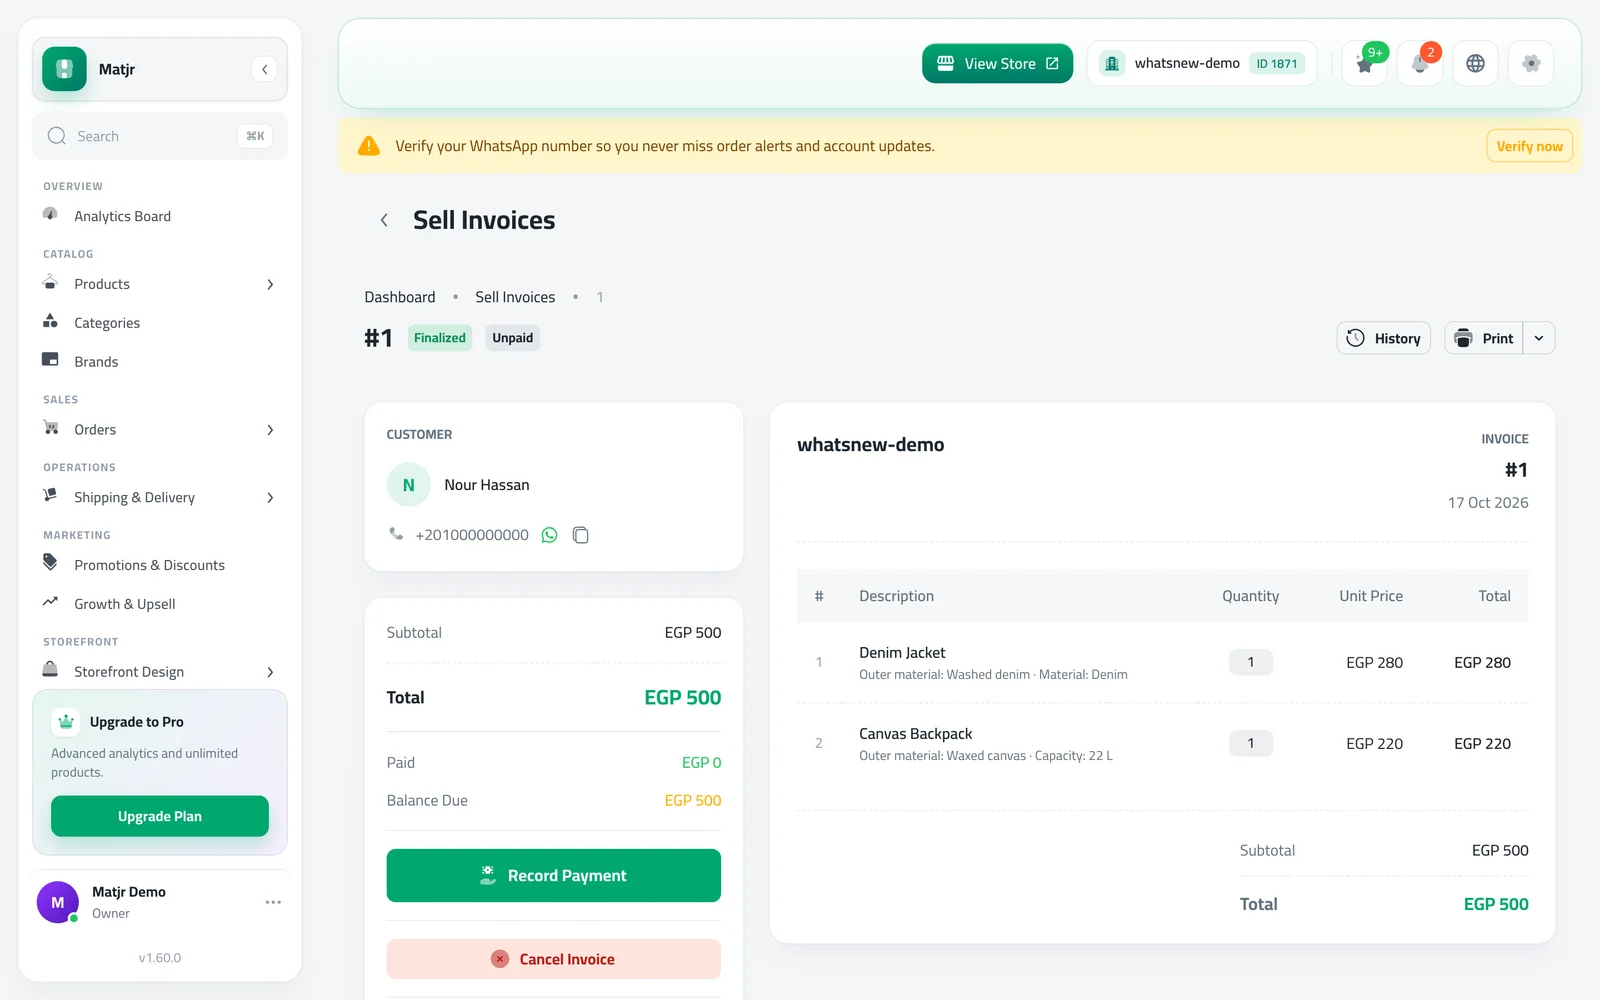
Task: Expand Storefront Design submenu chevron
Action: tap(270, 672)
